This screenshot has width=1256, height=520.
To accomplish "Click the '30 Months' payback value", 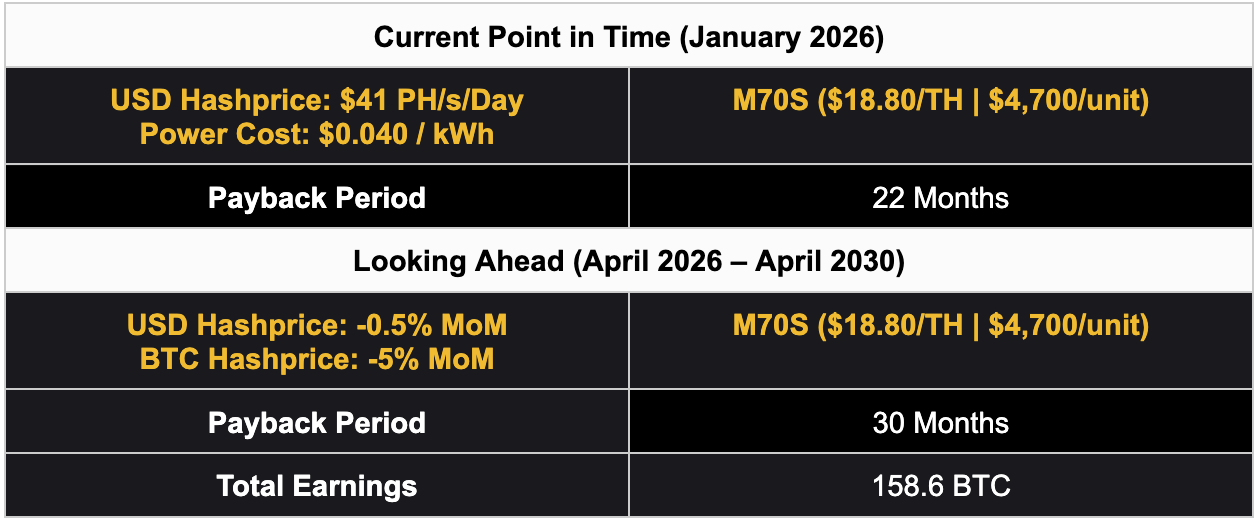I will [940, 422].
